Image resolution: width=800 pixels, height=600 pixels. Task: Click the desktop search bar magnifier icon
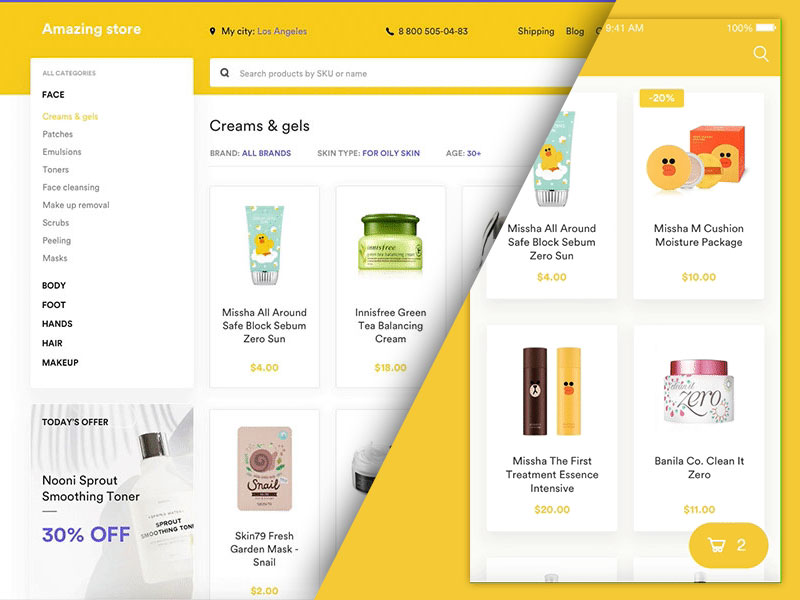point(224,73)
